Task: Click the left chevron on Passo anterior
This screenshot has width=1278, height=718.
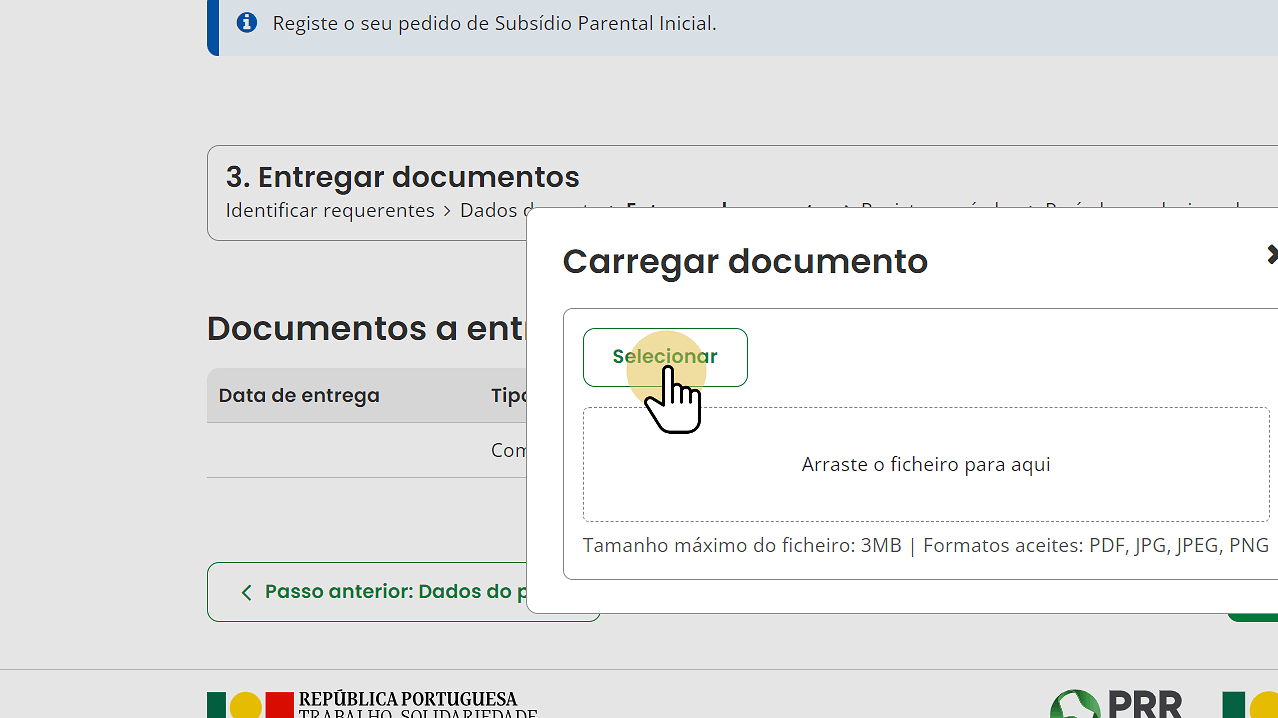Action: [246, 592]
